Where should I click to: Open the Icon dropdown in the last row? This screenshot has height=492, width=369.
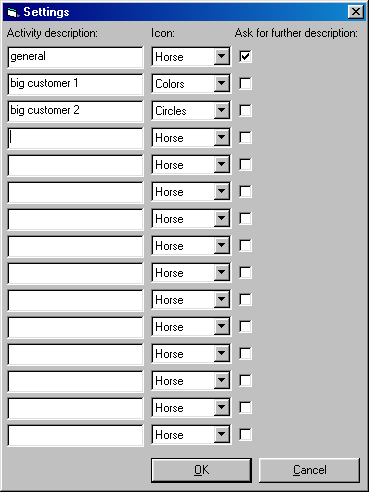point(222,434)
